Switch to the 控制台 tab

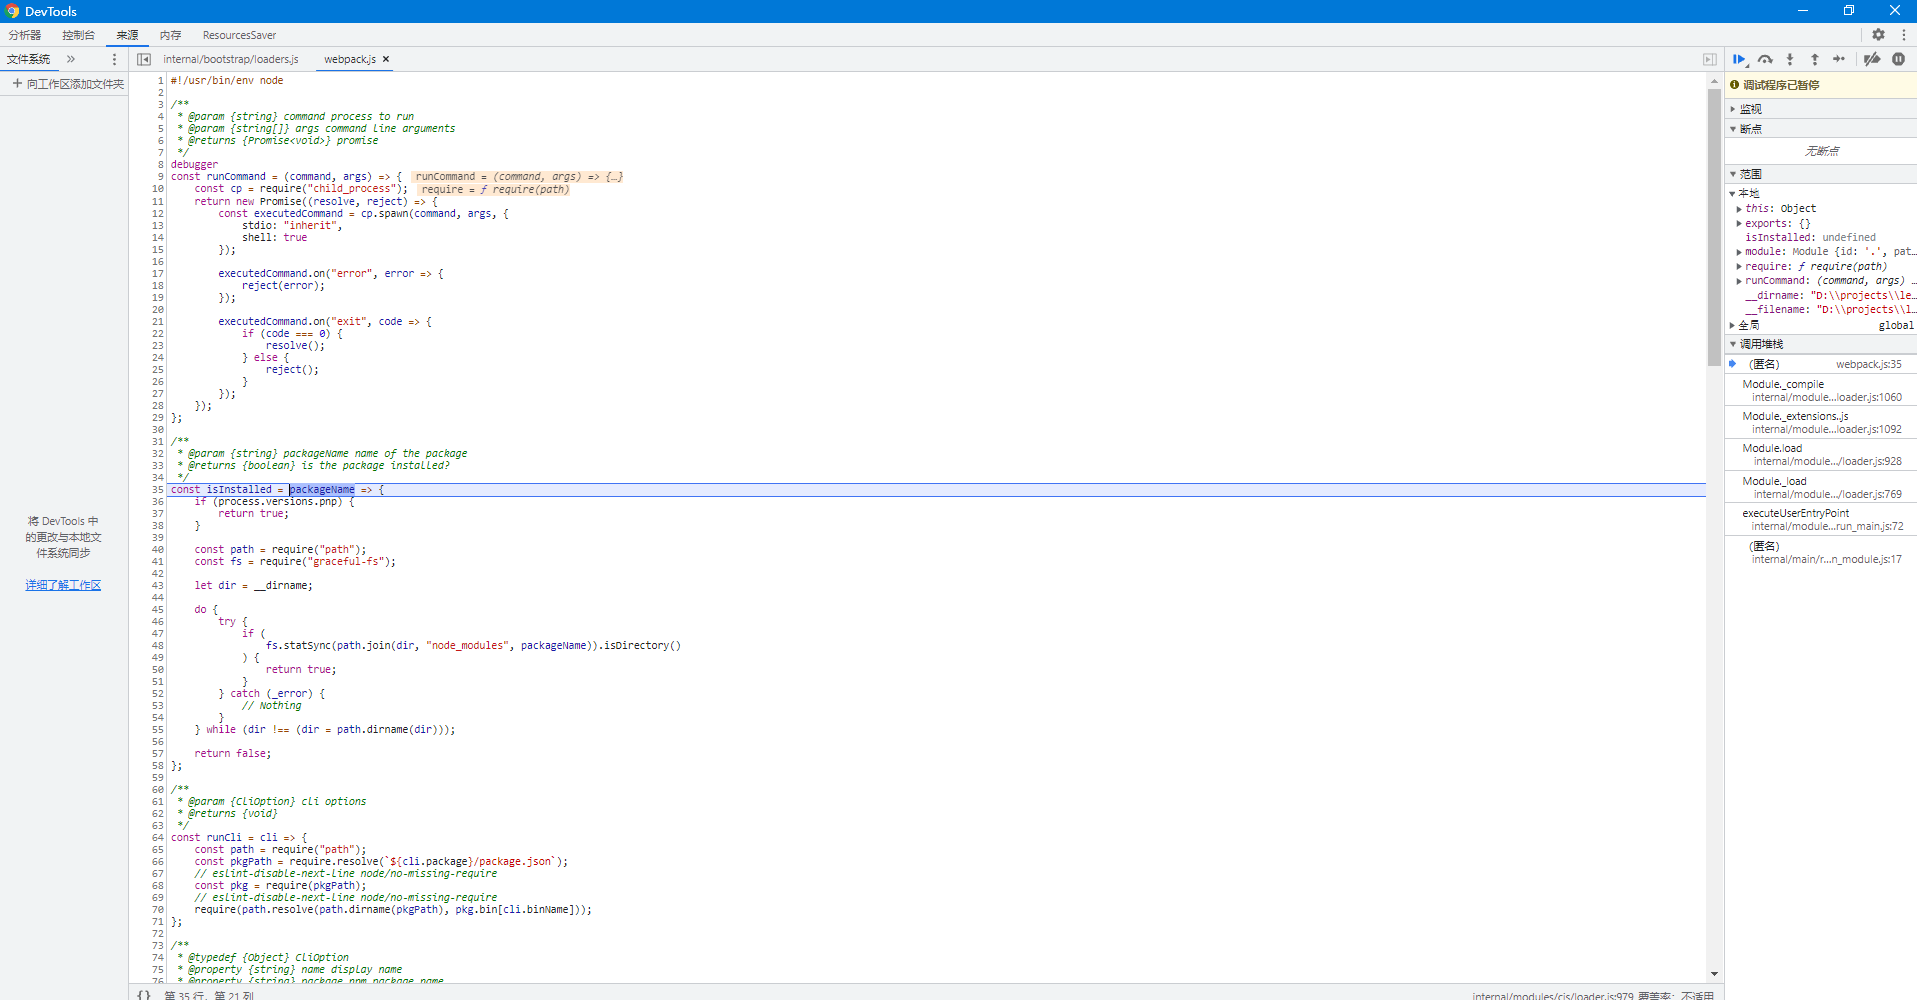(x=78, y=35)
